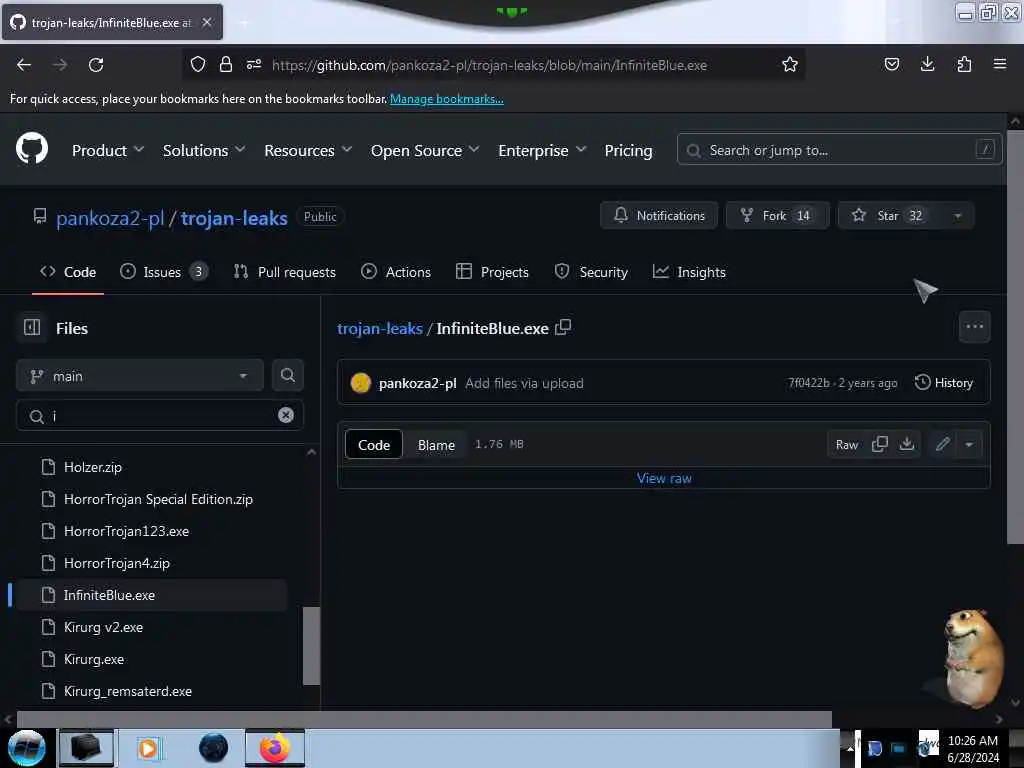
Task: Open the Pricing page
Action: [x=628, y=150]
